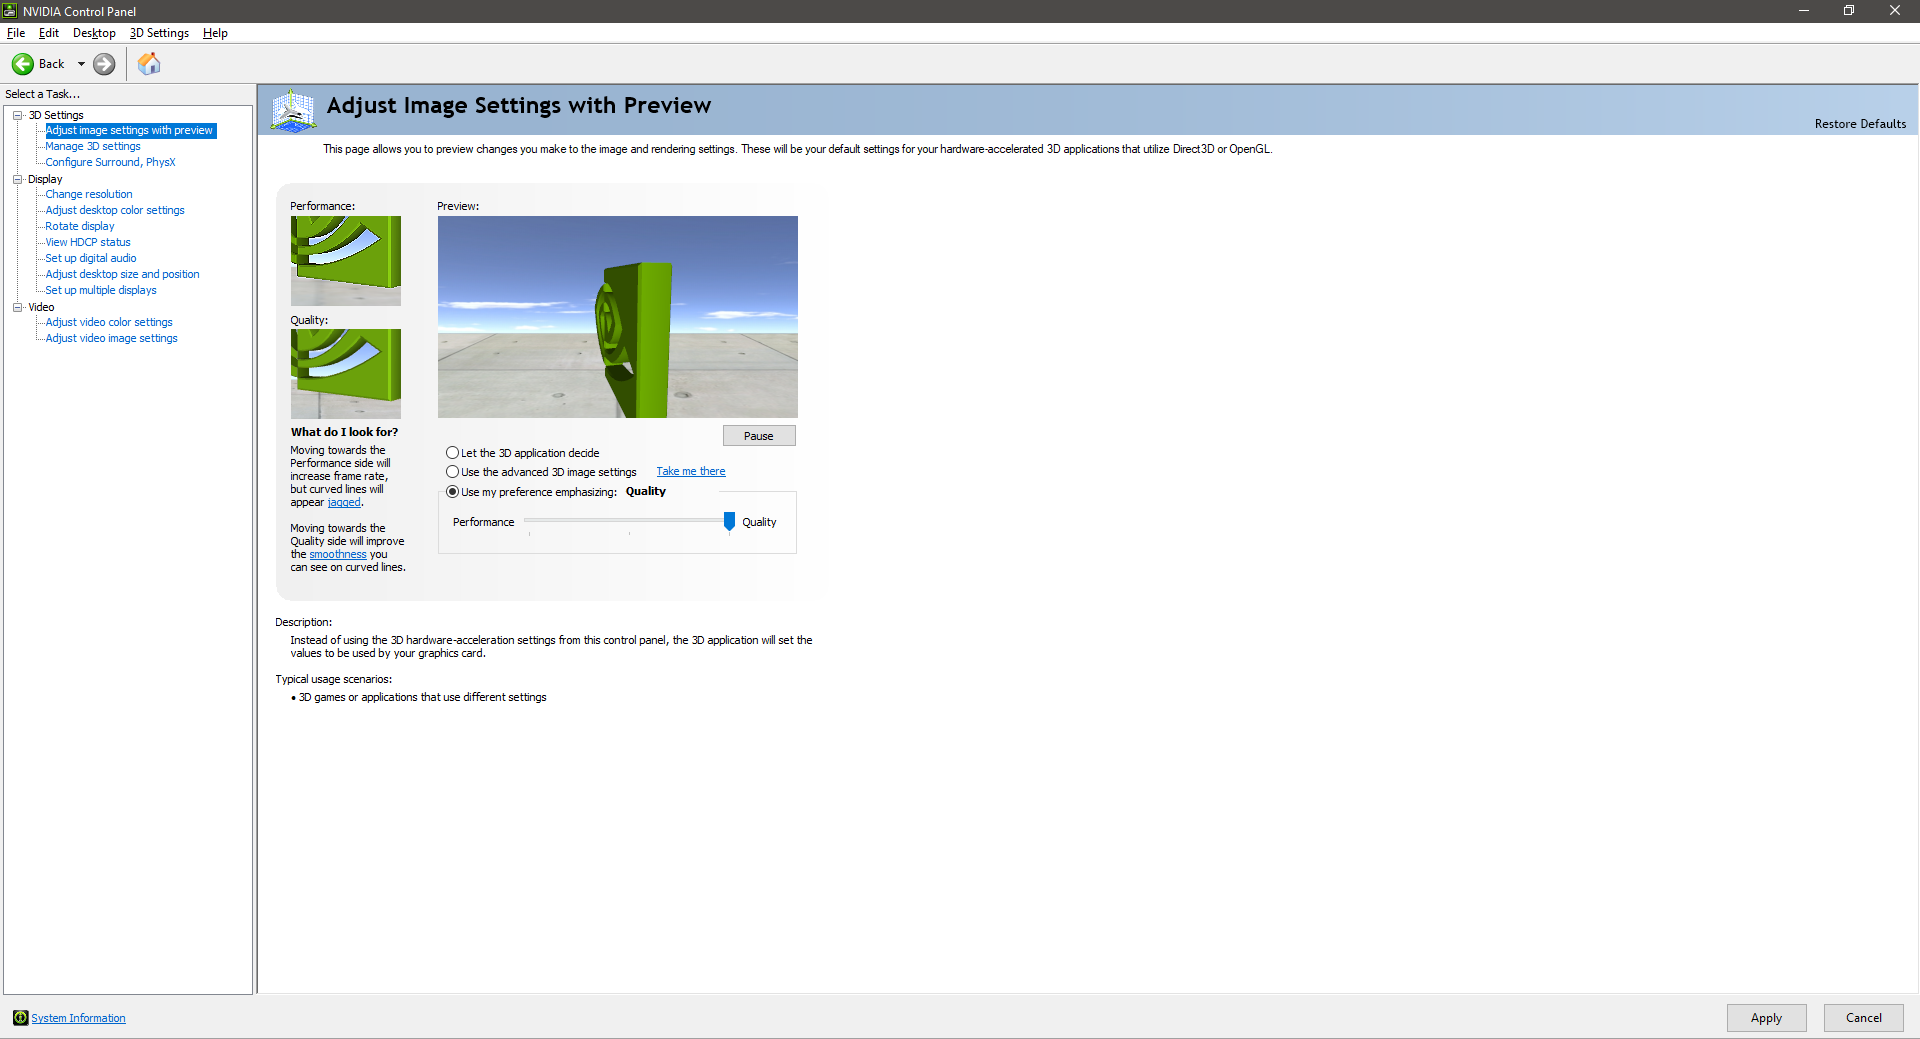The height and width of the screenshot is (1039, 1920).
Task: Close the NVIDIA Control Panel window
Action: point(1895,10)
